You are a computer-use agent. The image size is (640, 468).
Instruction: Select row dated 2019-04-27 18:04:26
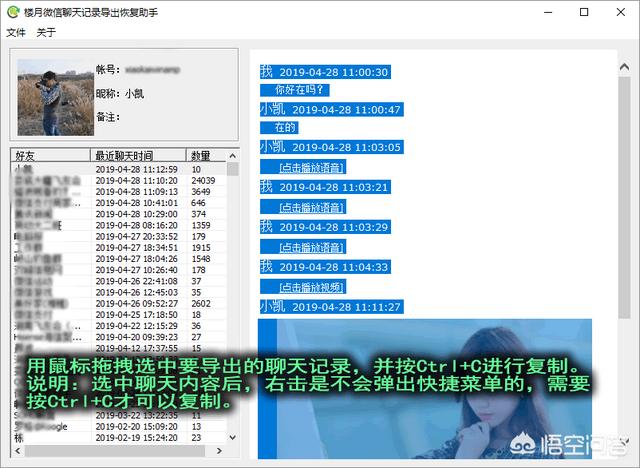pos(118,259)
